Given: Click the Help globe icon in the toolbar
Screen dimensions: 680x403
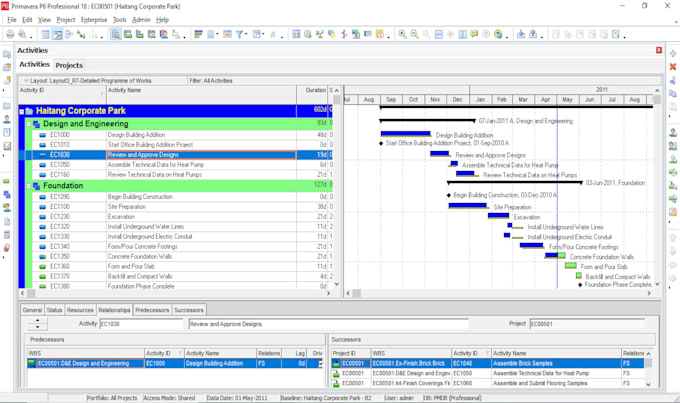Looking at the screenshot, I should 498,34.
